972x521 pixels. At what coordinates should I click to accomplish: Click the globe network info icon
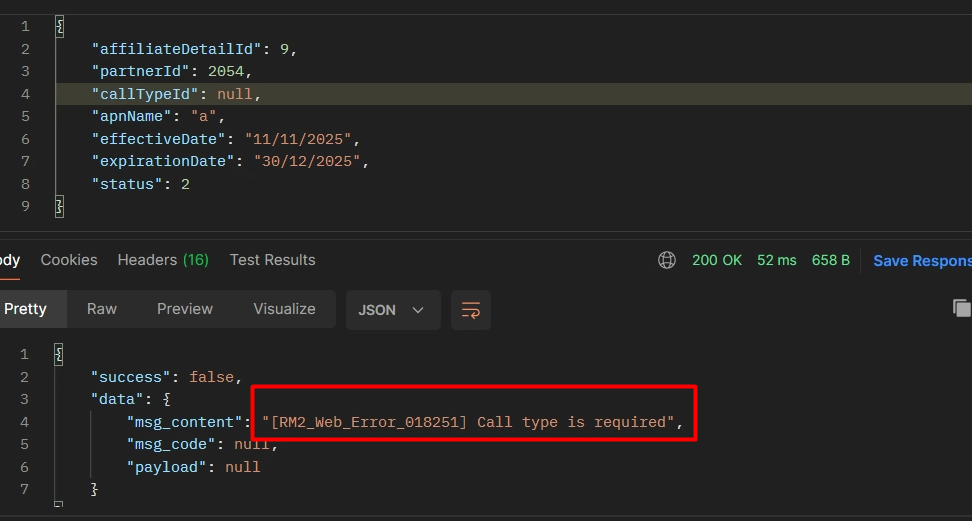pyautogui.click(x=667, y=260)
